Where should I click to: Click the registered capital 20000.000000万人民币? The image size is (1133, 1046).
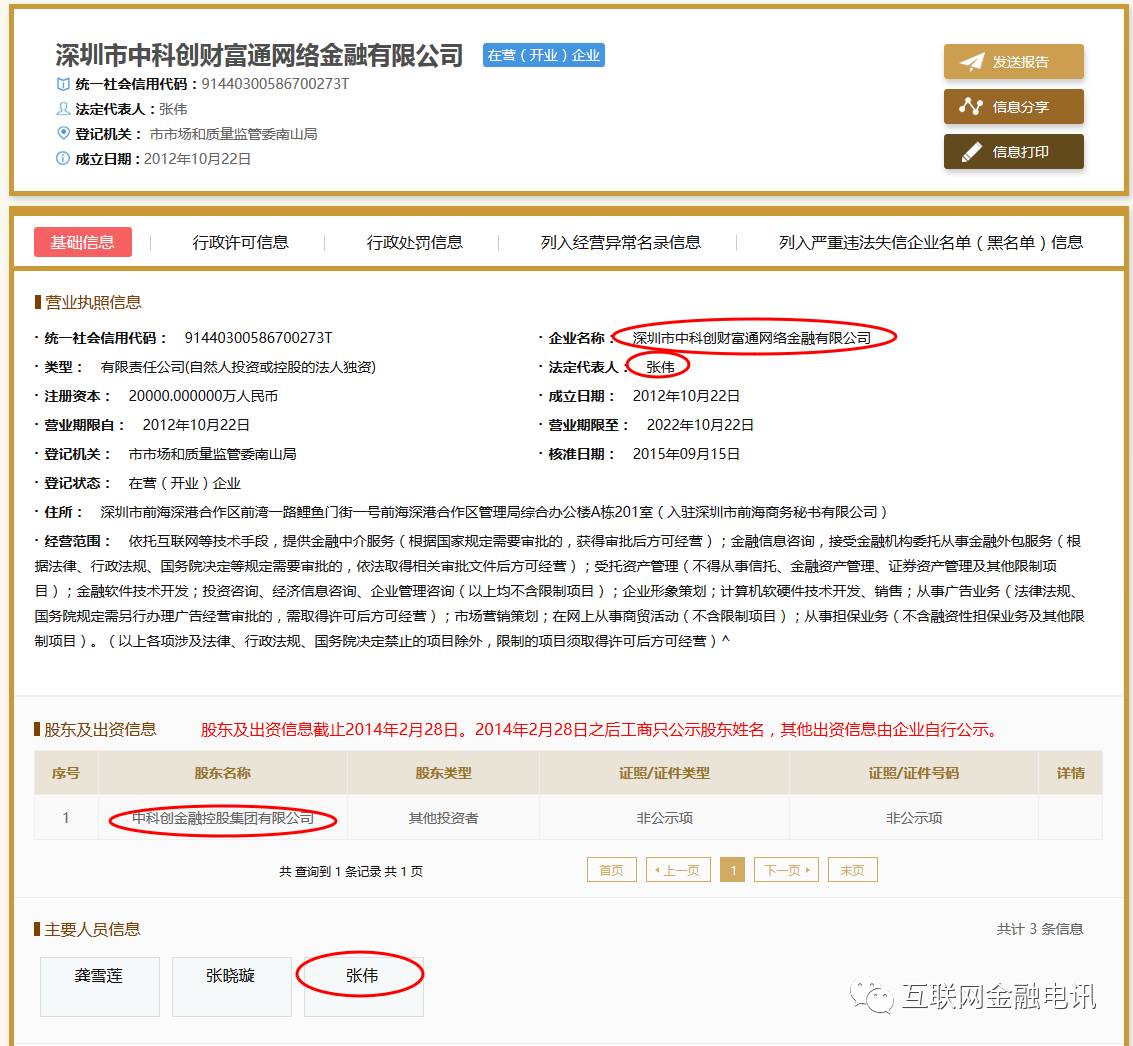tap(203, 396)
